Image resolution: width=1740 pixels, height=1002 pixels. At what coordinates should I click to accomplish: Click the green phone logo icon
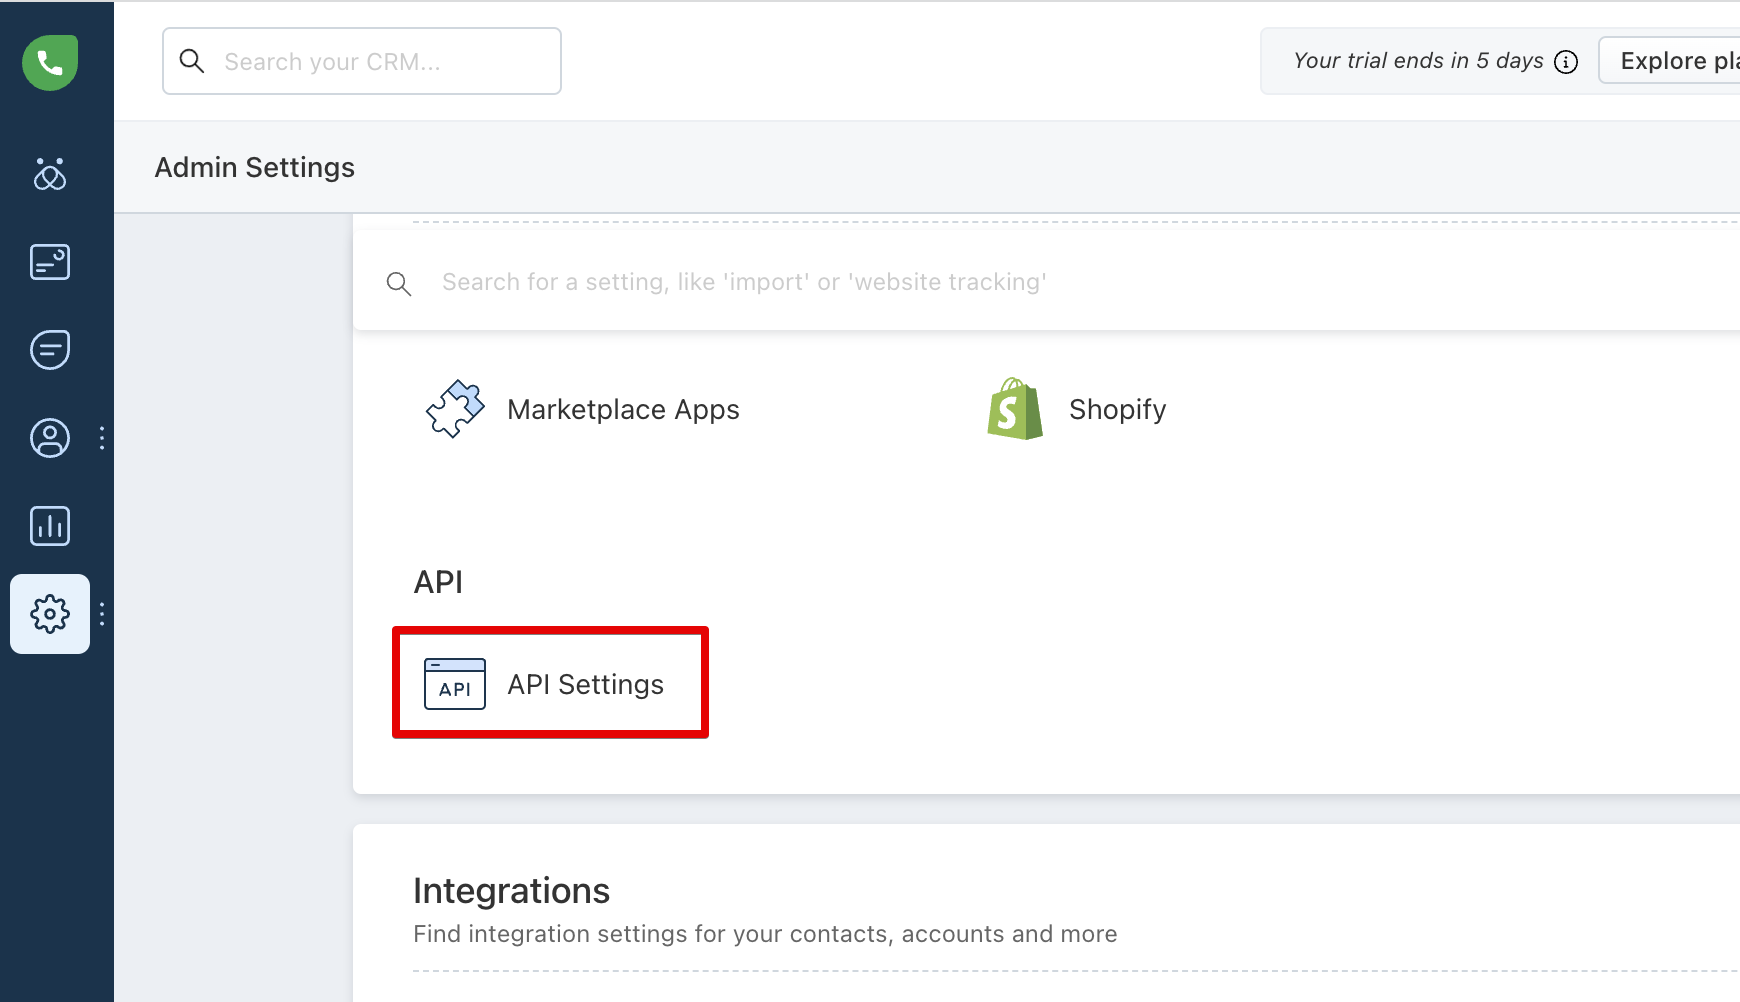point(50,63)
